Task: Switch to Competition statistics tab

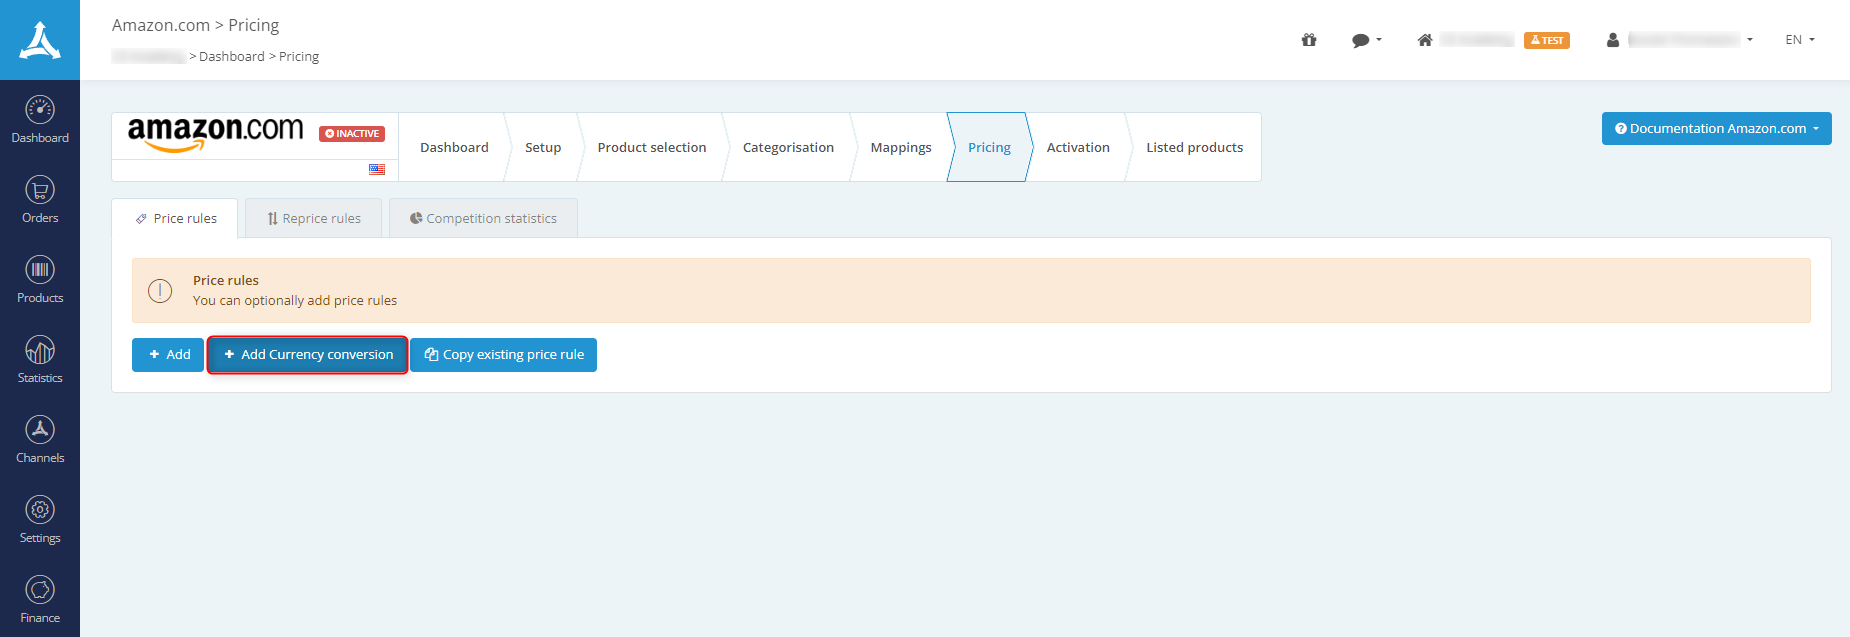Action: pos(483,218)
